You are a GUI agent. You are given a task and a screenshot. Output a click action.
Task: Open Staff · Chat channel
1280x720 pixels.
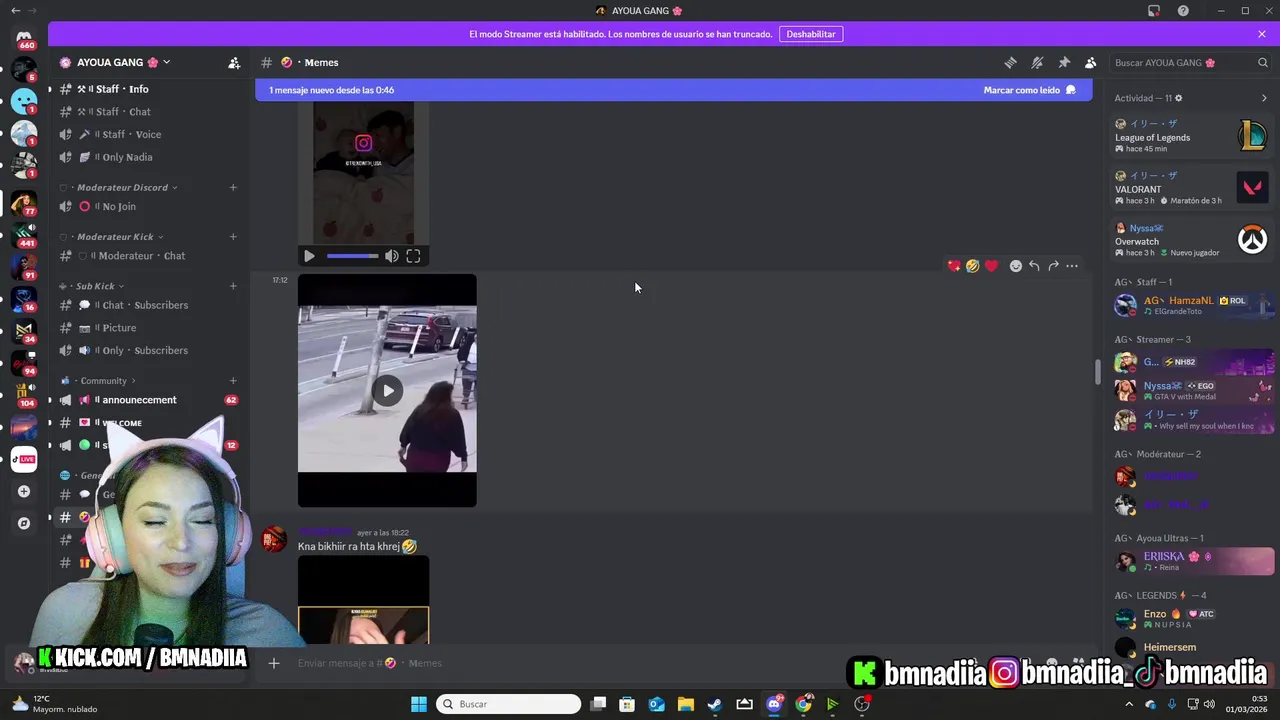point(147,112)
